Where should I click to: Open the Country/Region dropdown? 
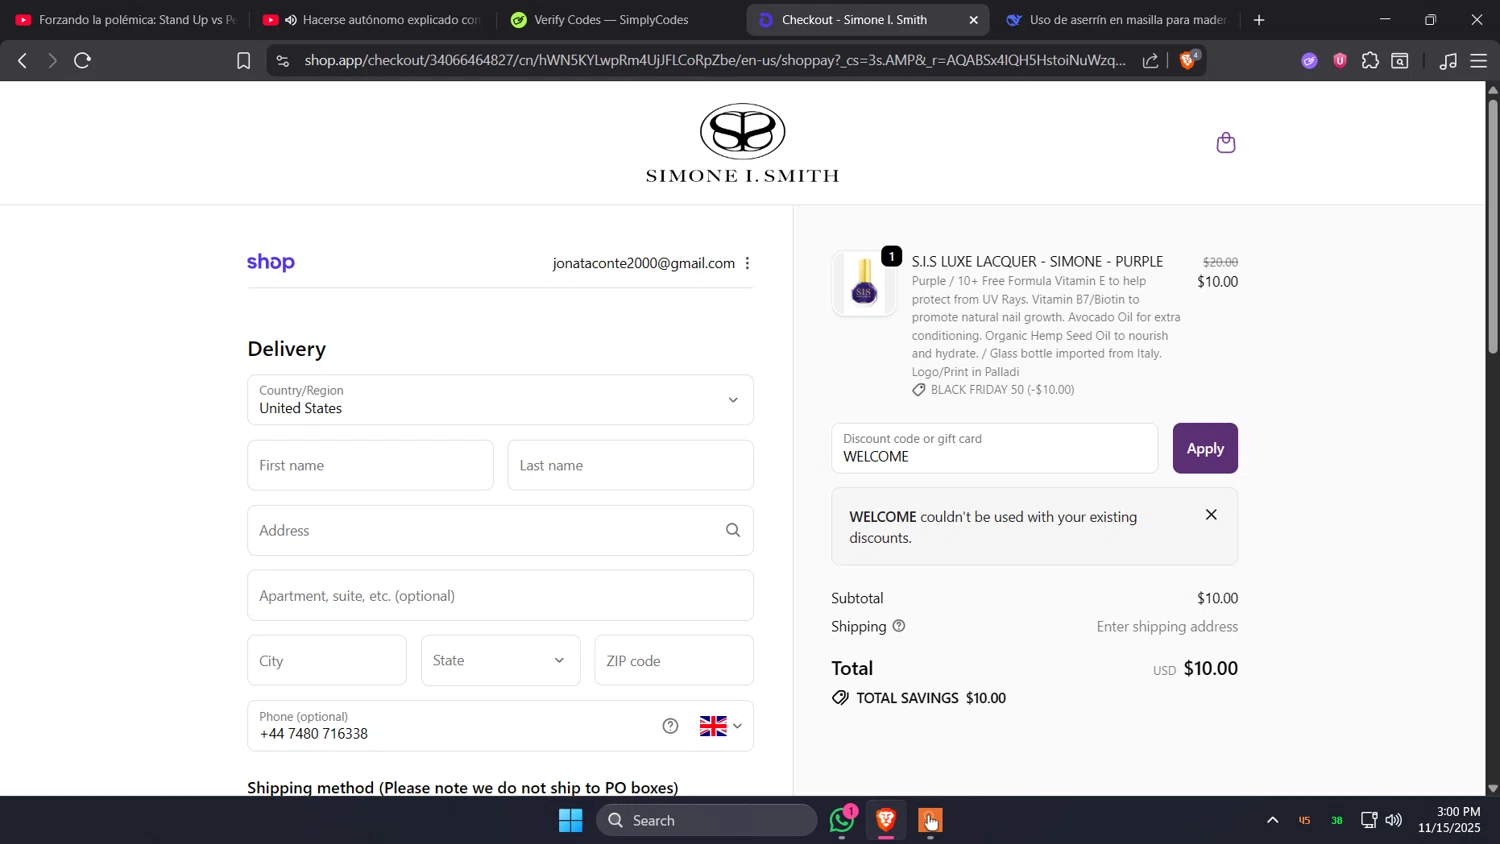[x=500, y=400]
